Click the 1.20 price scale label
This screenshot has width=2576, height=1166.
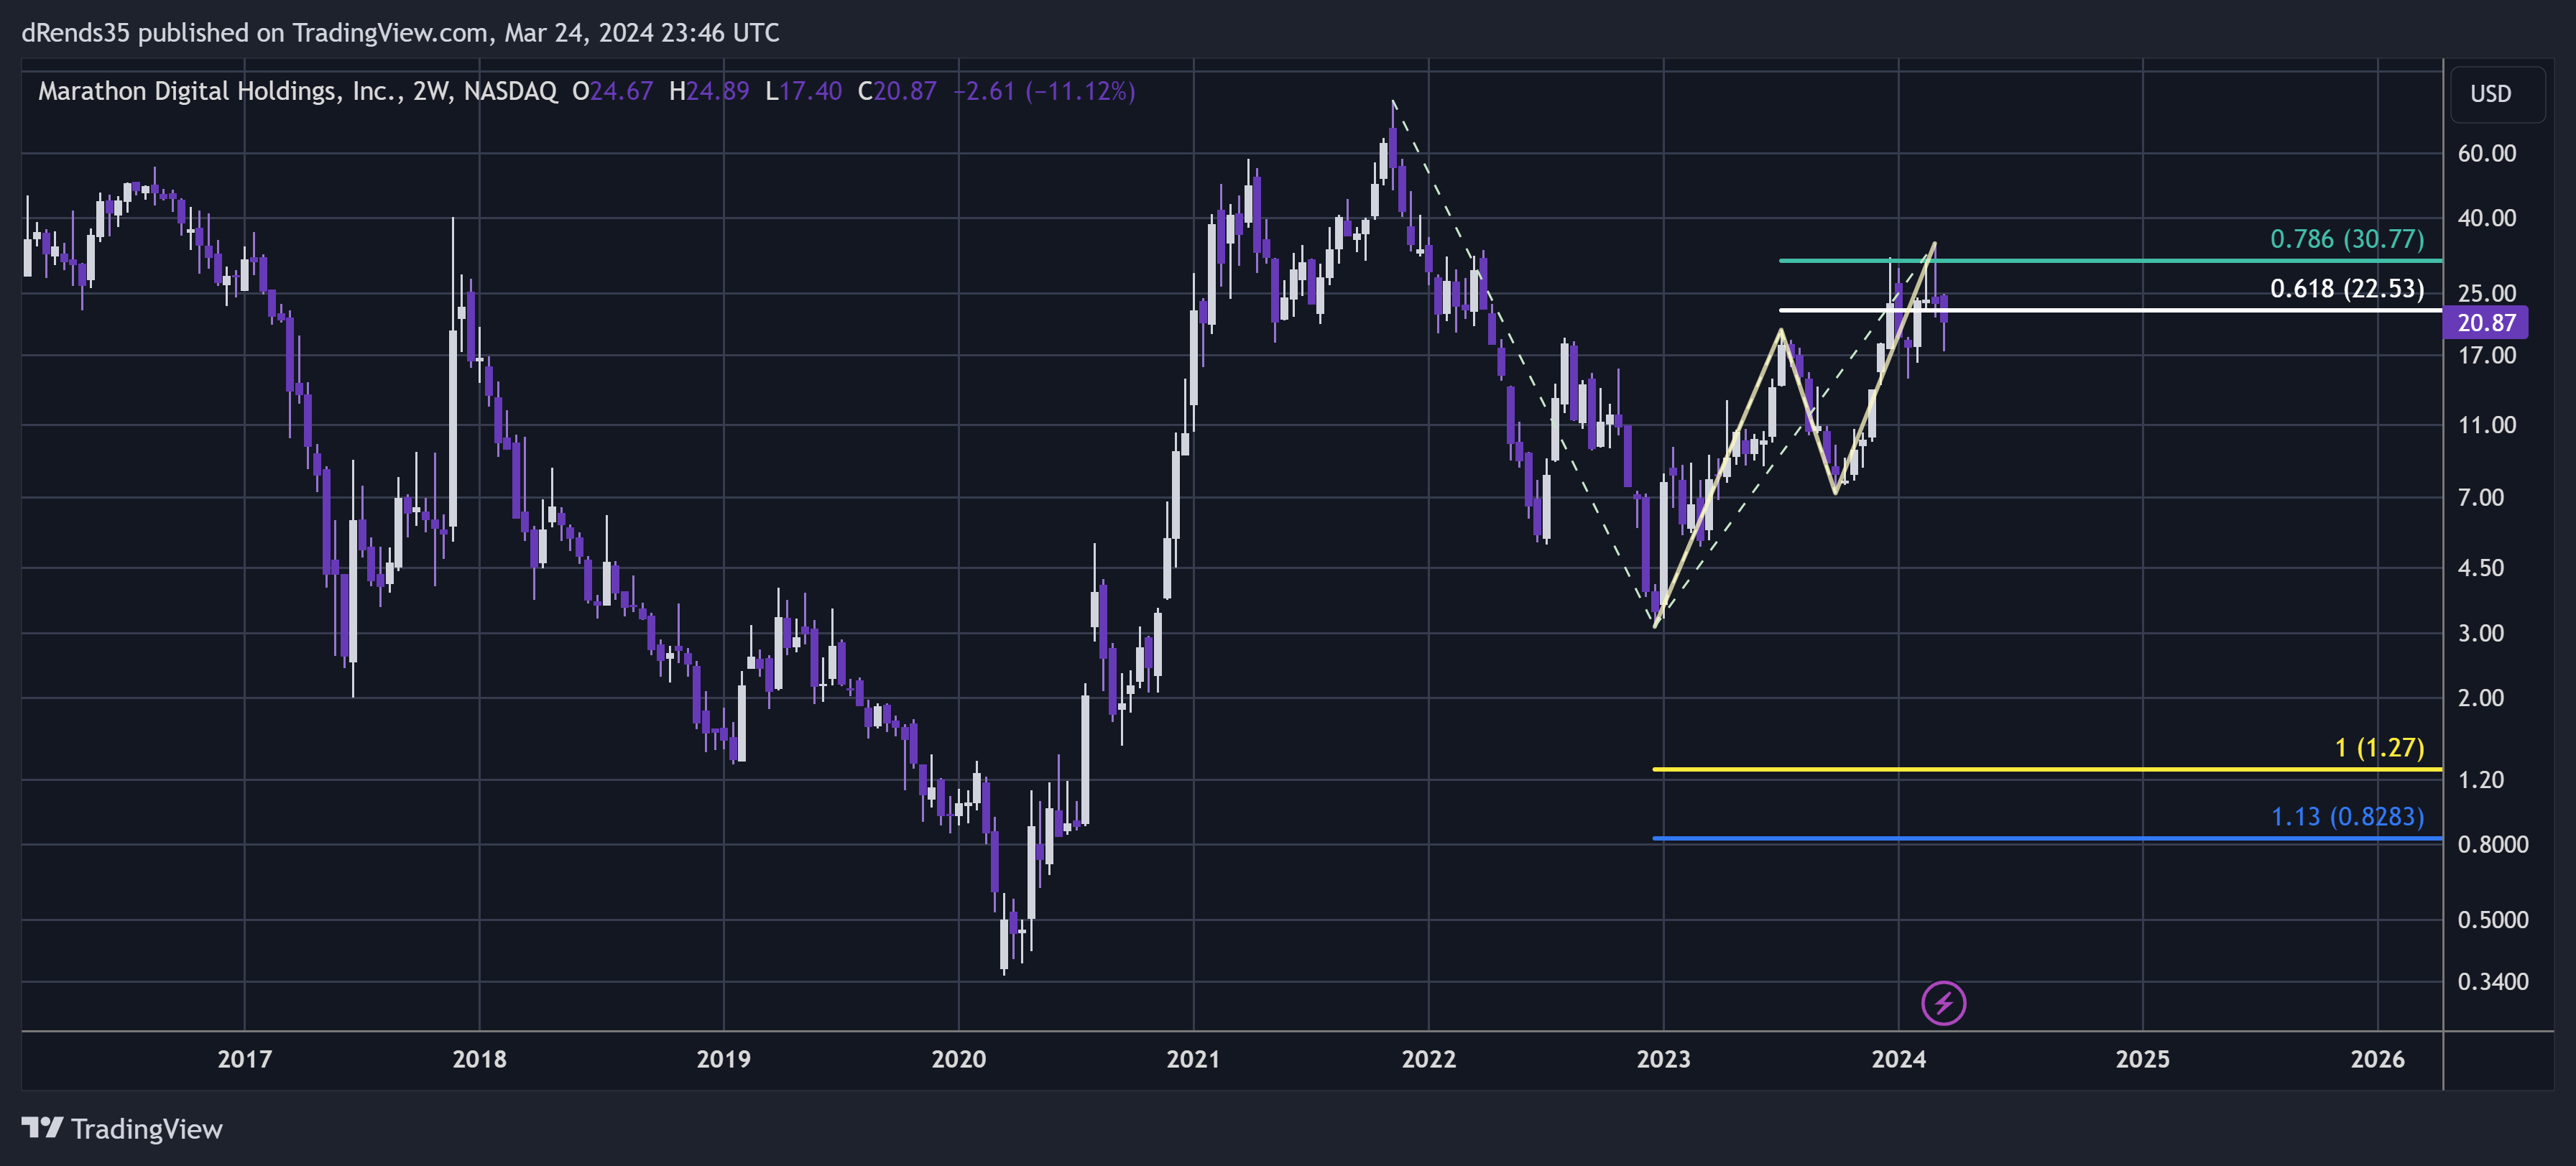coord(2480,780)
